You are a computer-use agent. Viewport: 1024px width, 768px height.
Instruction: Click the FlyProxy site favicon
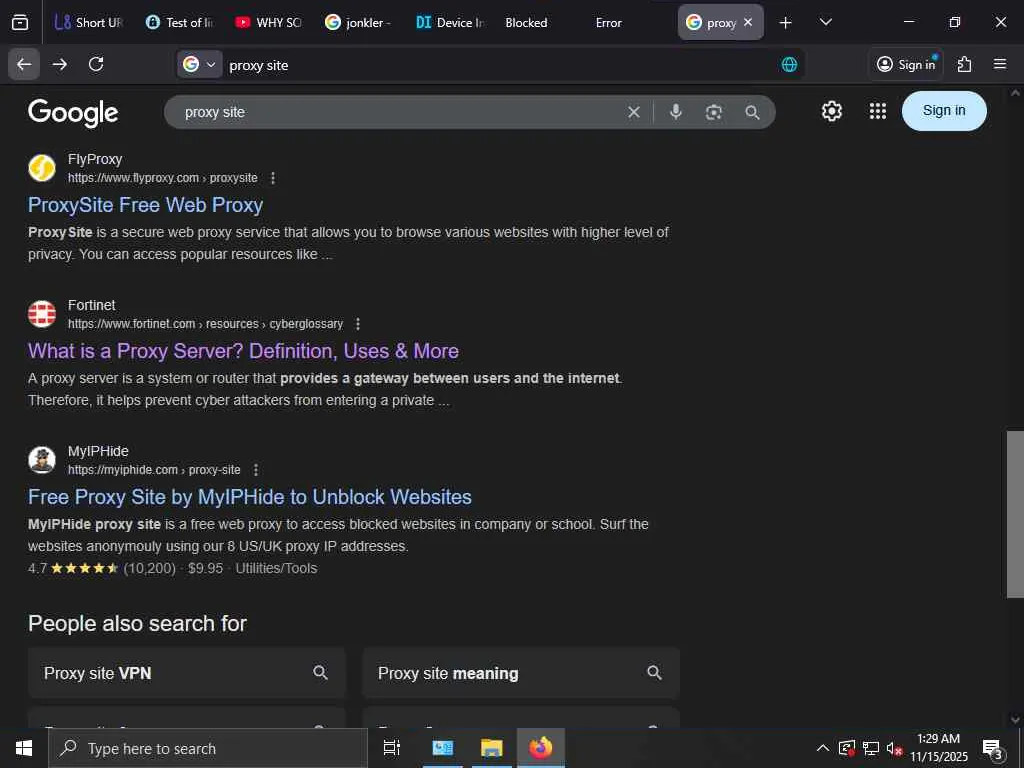click(x=42, y=168)
